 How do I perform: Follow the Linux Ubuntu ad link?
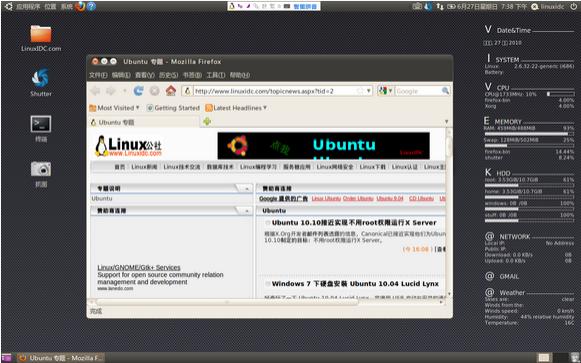click(x=326, y=199)
